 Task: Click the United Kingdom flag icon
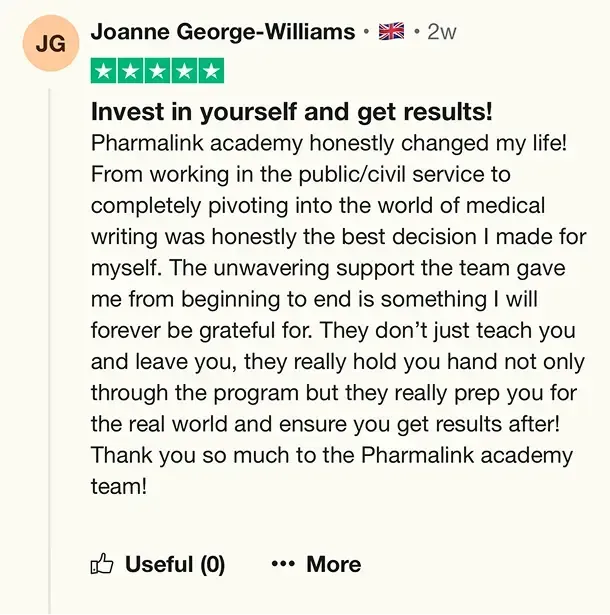click(x=391, y=32)
